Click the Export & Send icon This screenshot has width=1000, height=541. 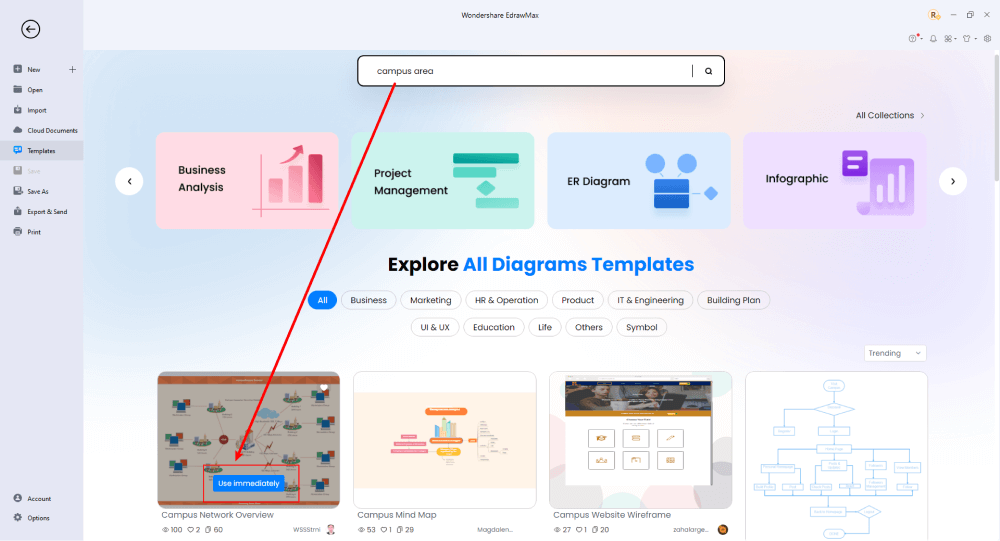(18, 211)
